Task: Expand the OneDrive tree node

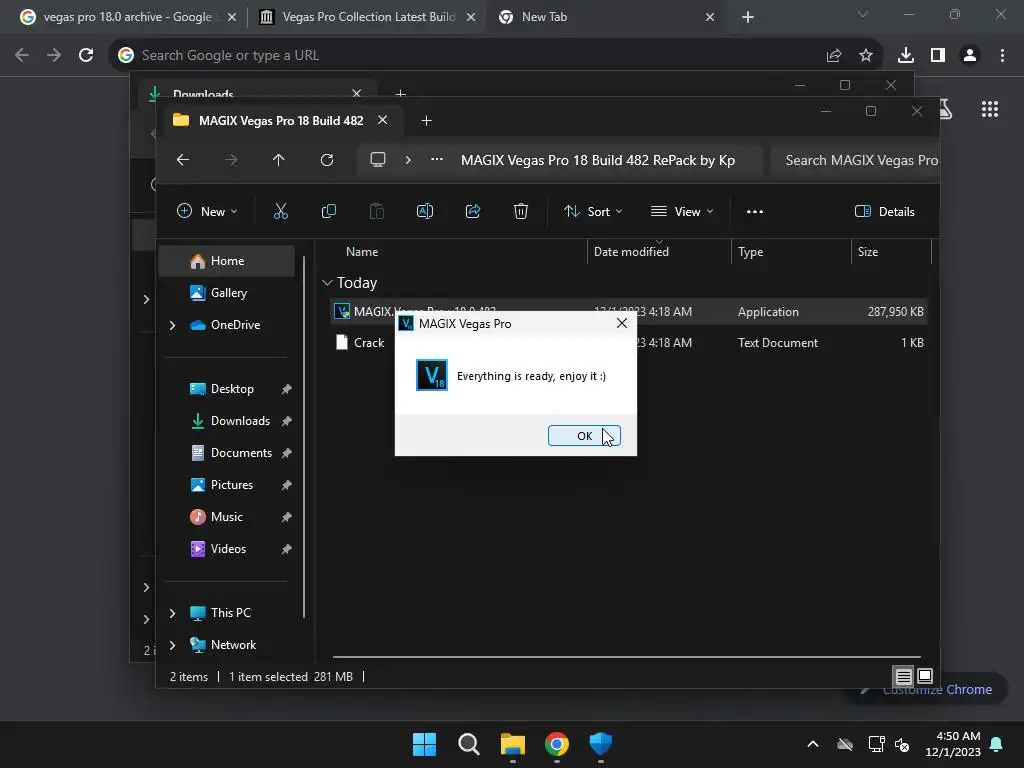Action: coord(172,325)
